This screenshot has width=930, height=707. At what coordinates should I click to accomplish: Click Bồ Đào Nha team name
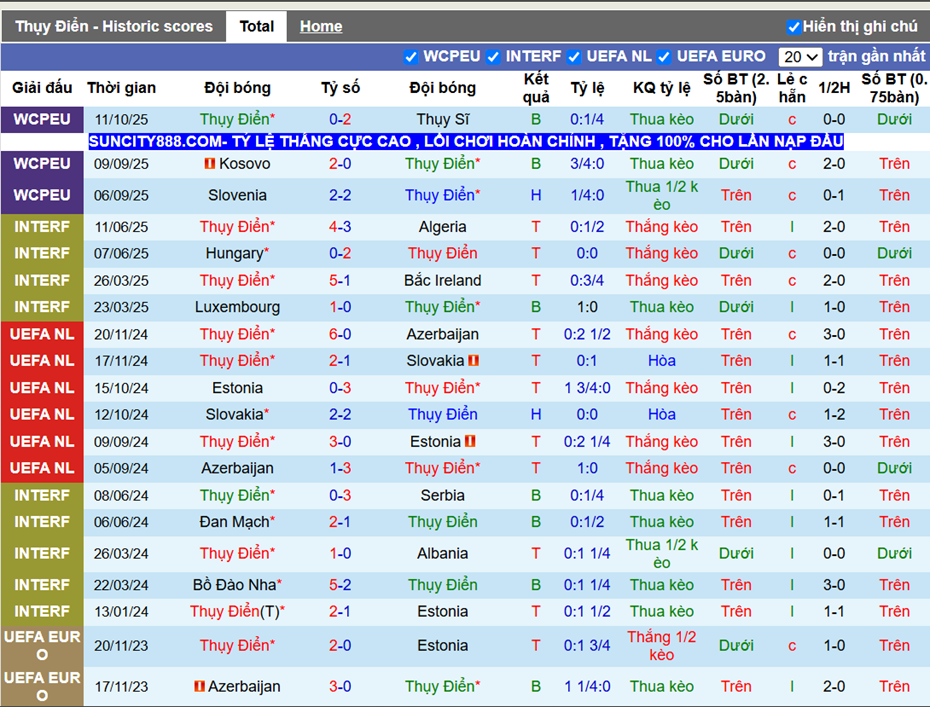pos(237,585)
